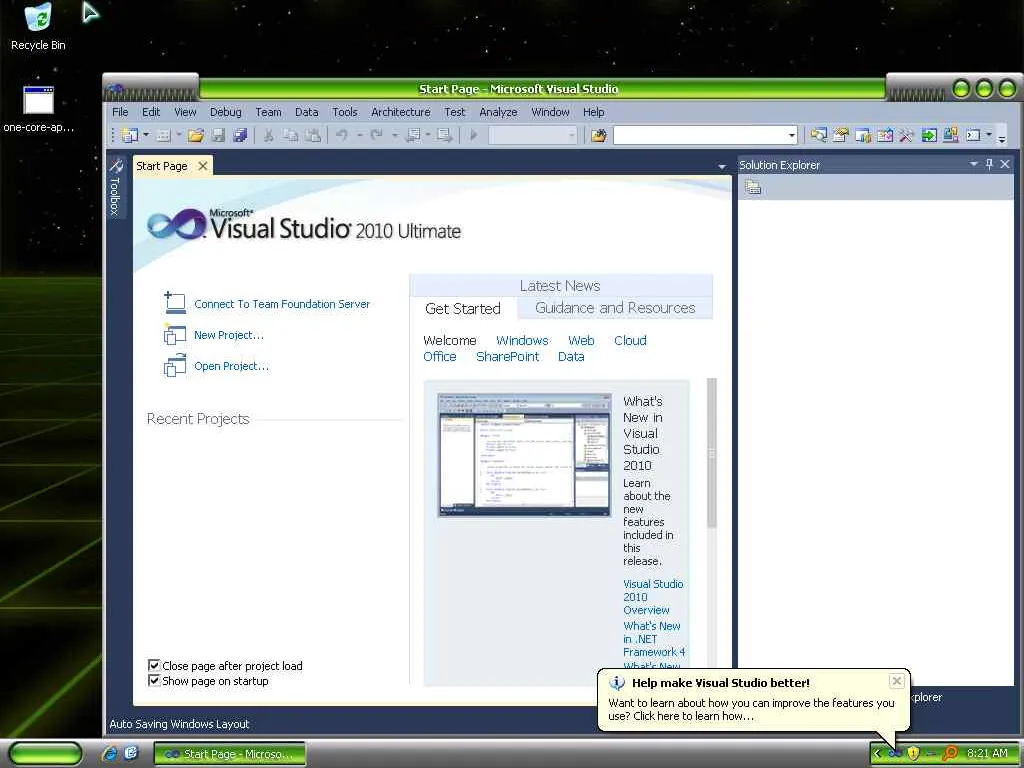
Task: Open Extension Manager toolbar icon
Action: pos(951,135)
